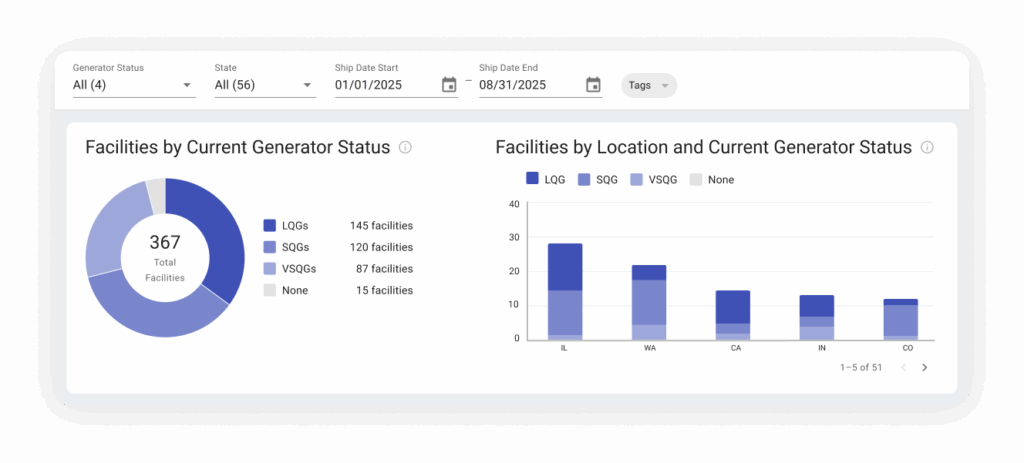The width and height of the screenshot is (1024, 463).
Task: Go to next page of states
Action: [x=924, y=368]
